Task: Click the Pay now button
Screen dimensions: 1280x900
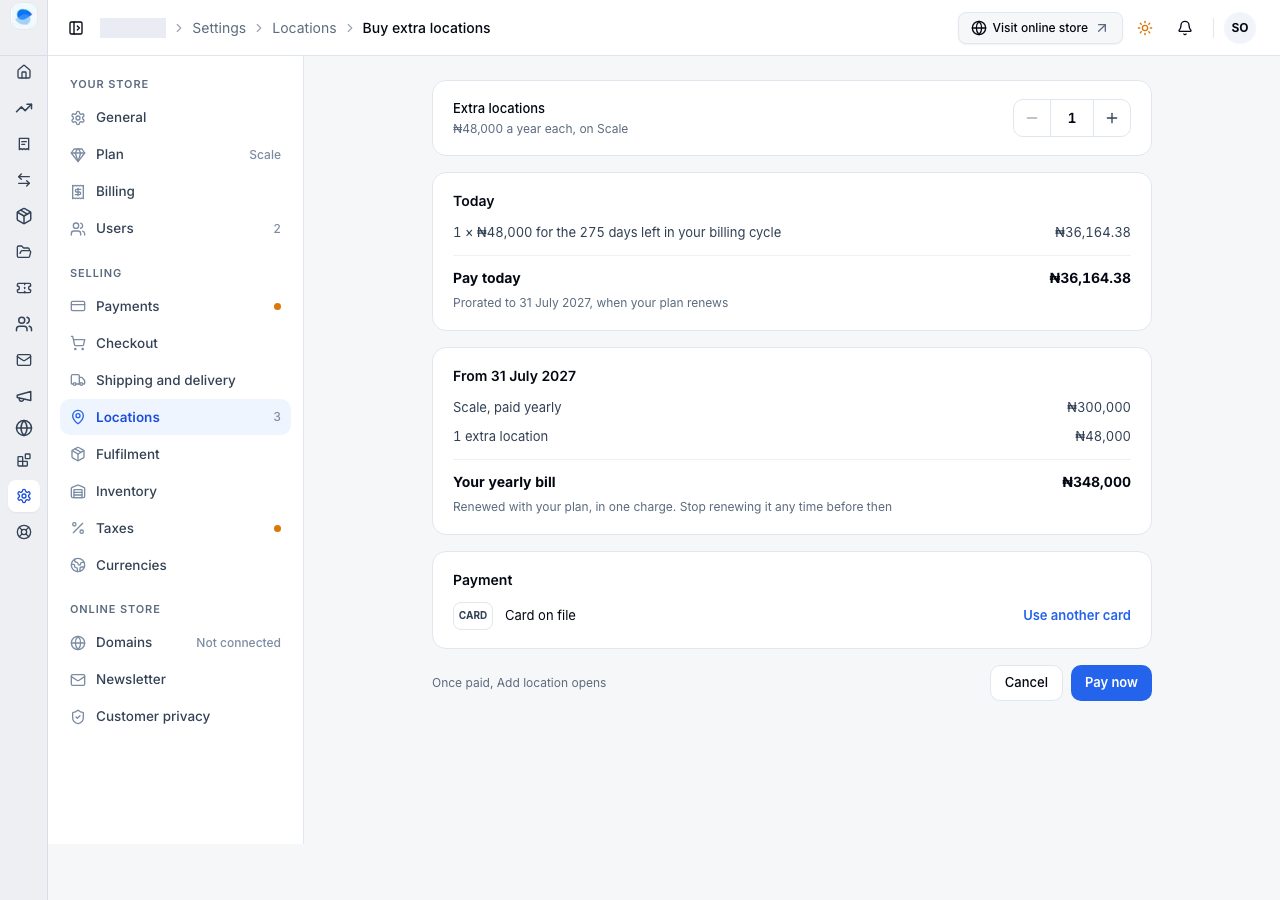Action: [x=1111, y=683]
